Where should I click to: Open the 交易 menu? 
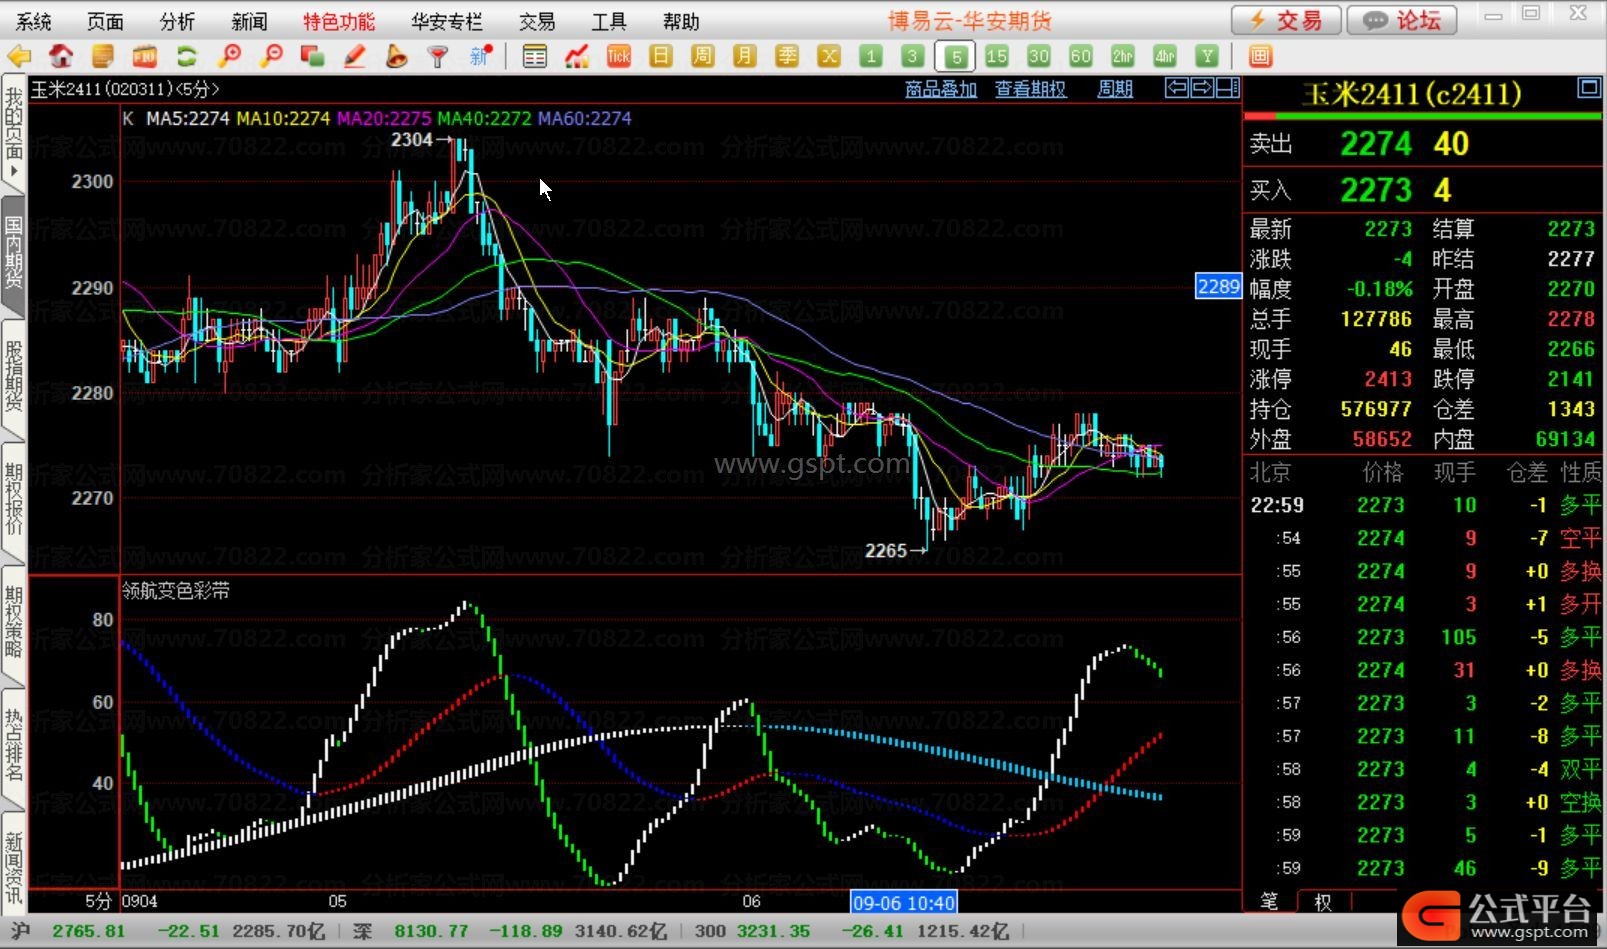537,21
